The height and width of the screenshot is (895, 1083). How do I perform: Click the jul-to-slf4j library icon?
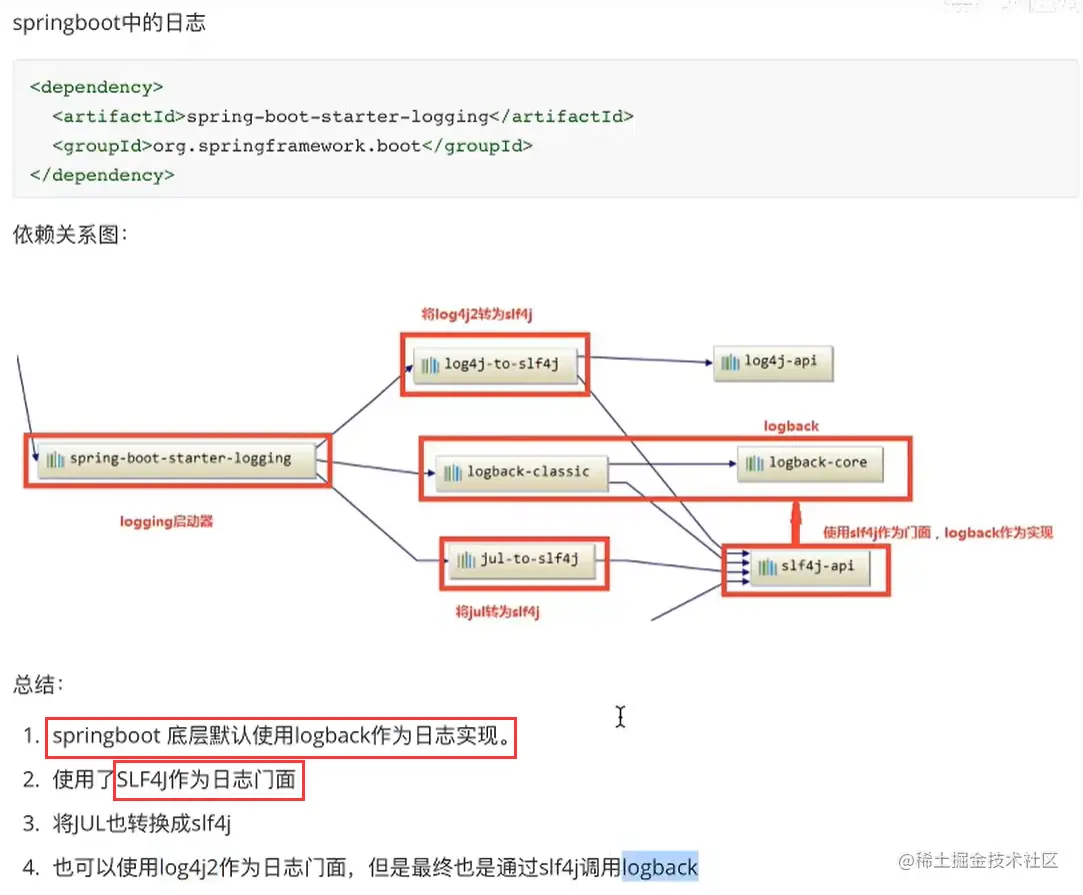(x=466, y=559)
